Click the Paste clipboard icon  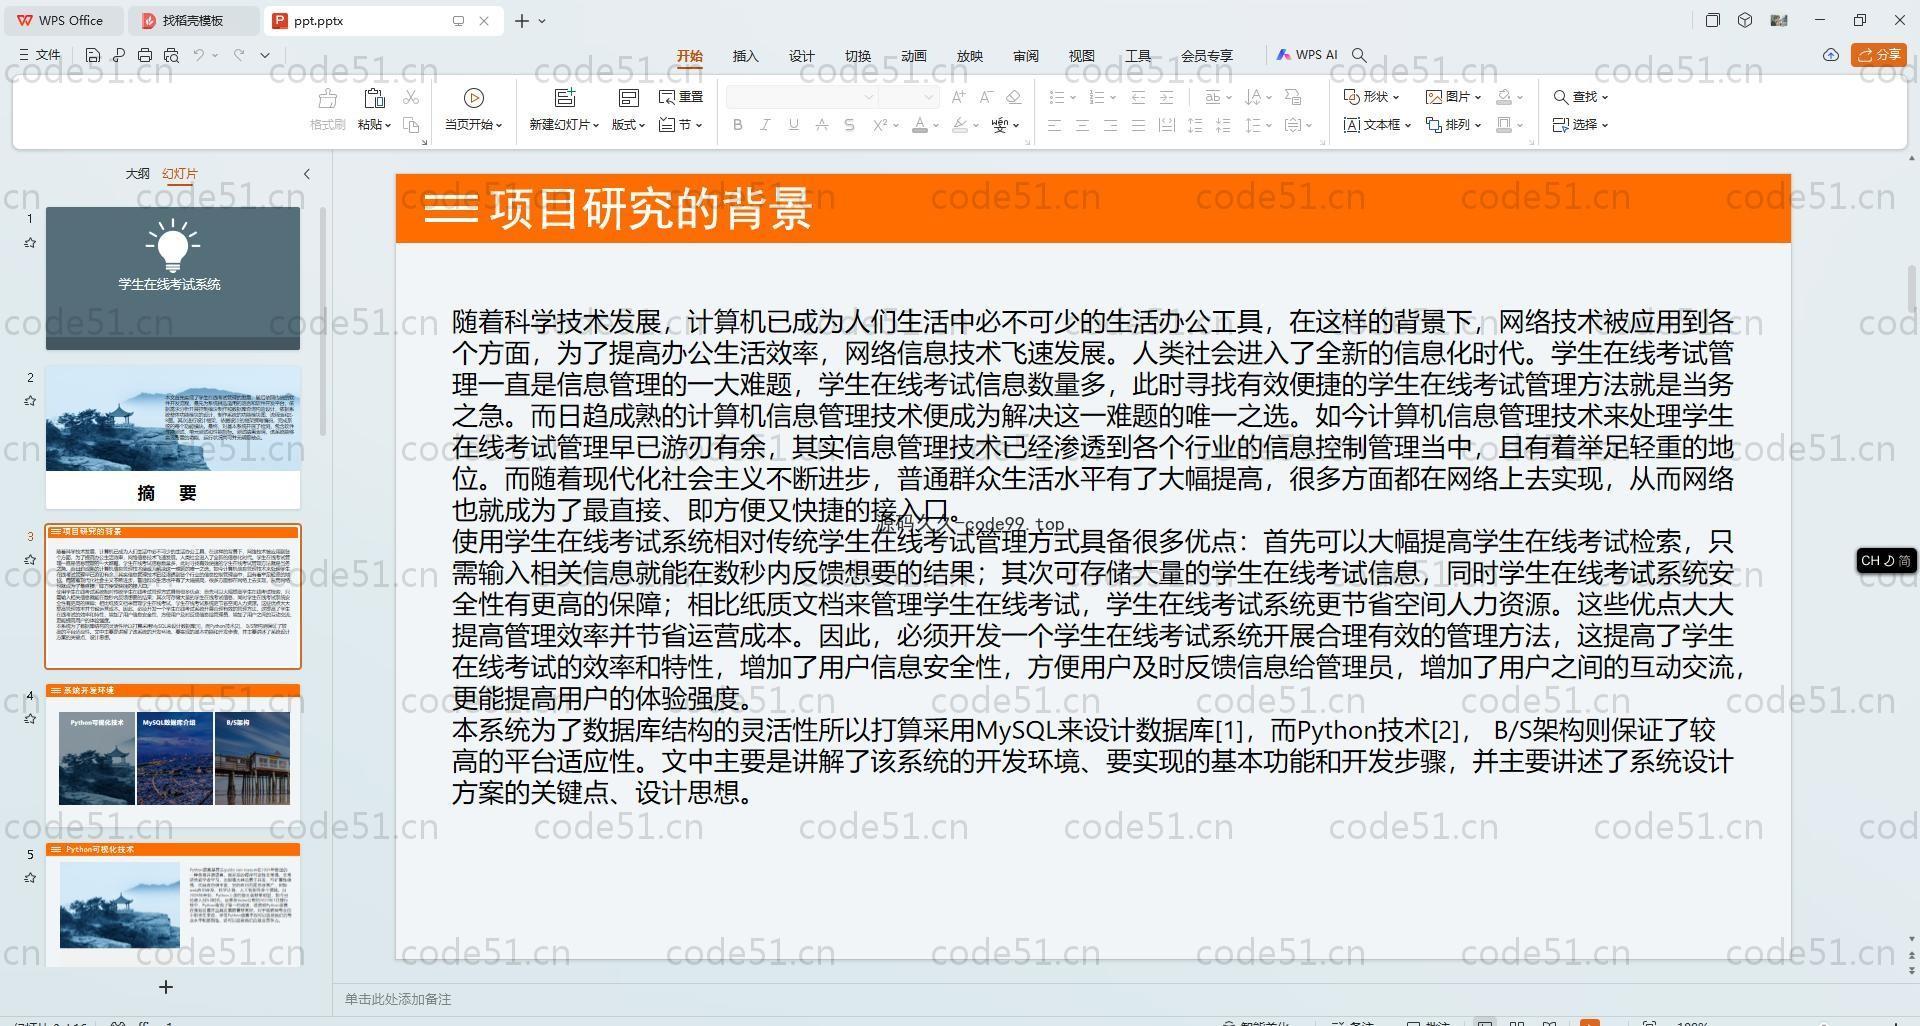pos(374,98)
